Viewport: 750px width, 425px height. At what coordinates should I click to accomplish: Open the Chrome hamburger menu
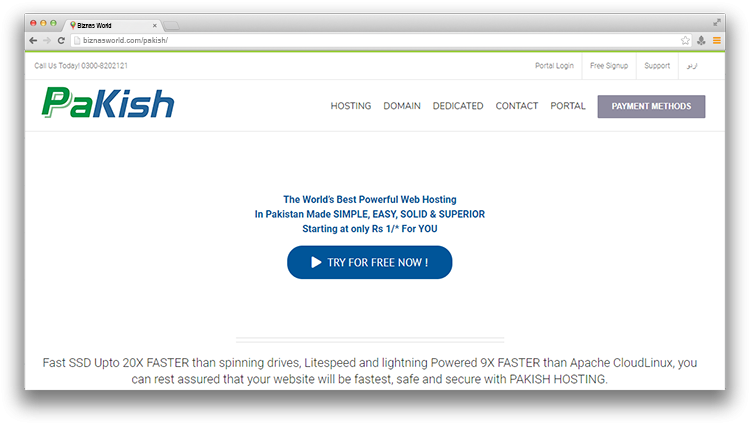[716, 40]
